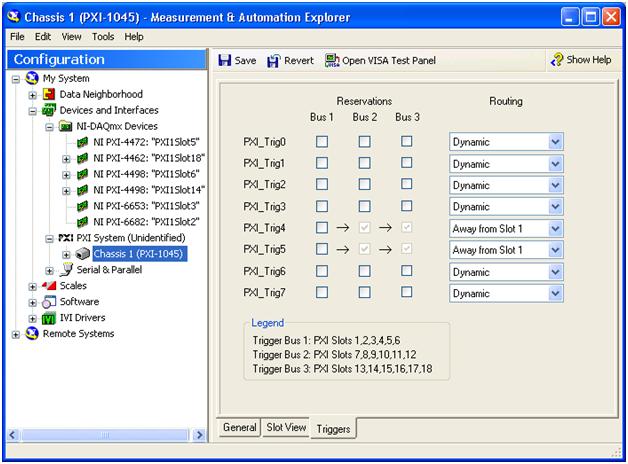This screenshot has width=628, height=464.
Task: Expand the Serial & Parallel tree node
Action: (50, 270)
